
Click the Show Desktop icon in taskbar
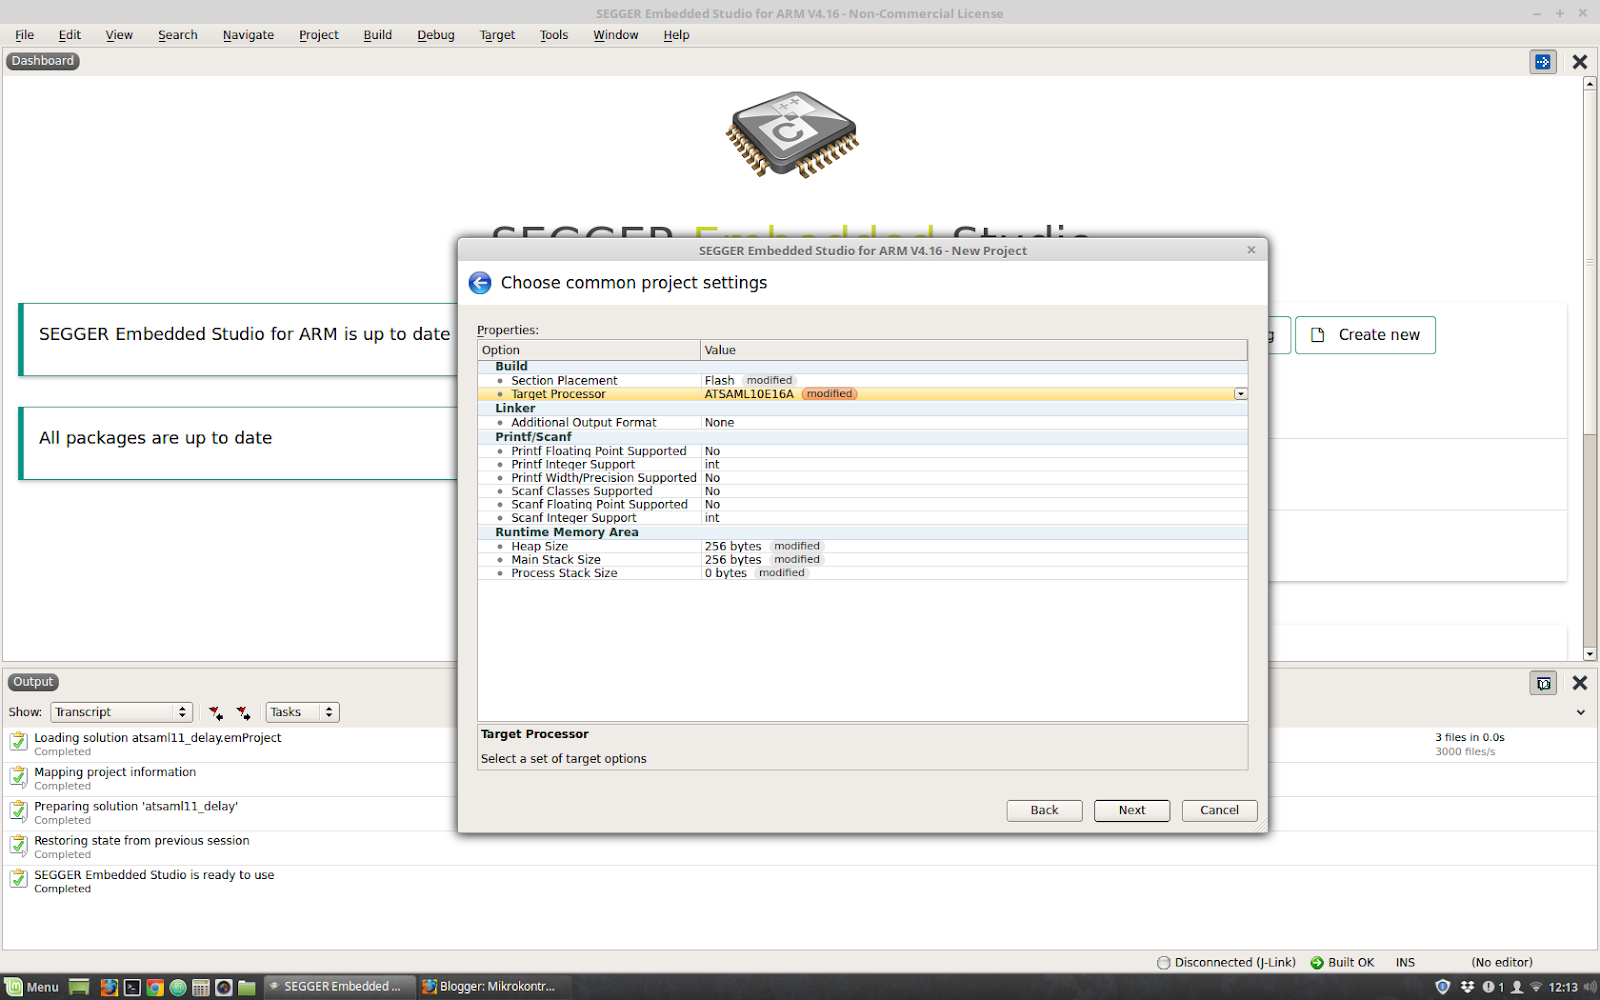(x=79, y=987)
